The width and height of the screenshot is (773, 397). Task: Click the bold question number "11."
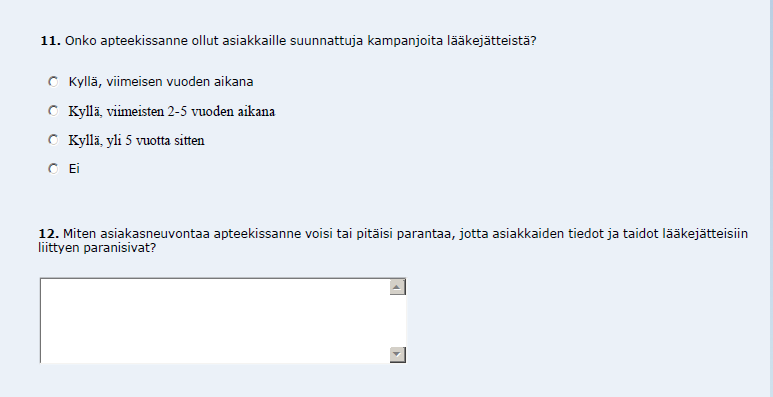pos(50,41)
